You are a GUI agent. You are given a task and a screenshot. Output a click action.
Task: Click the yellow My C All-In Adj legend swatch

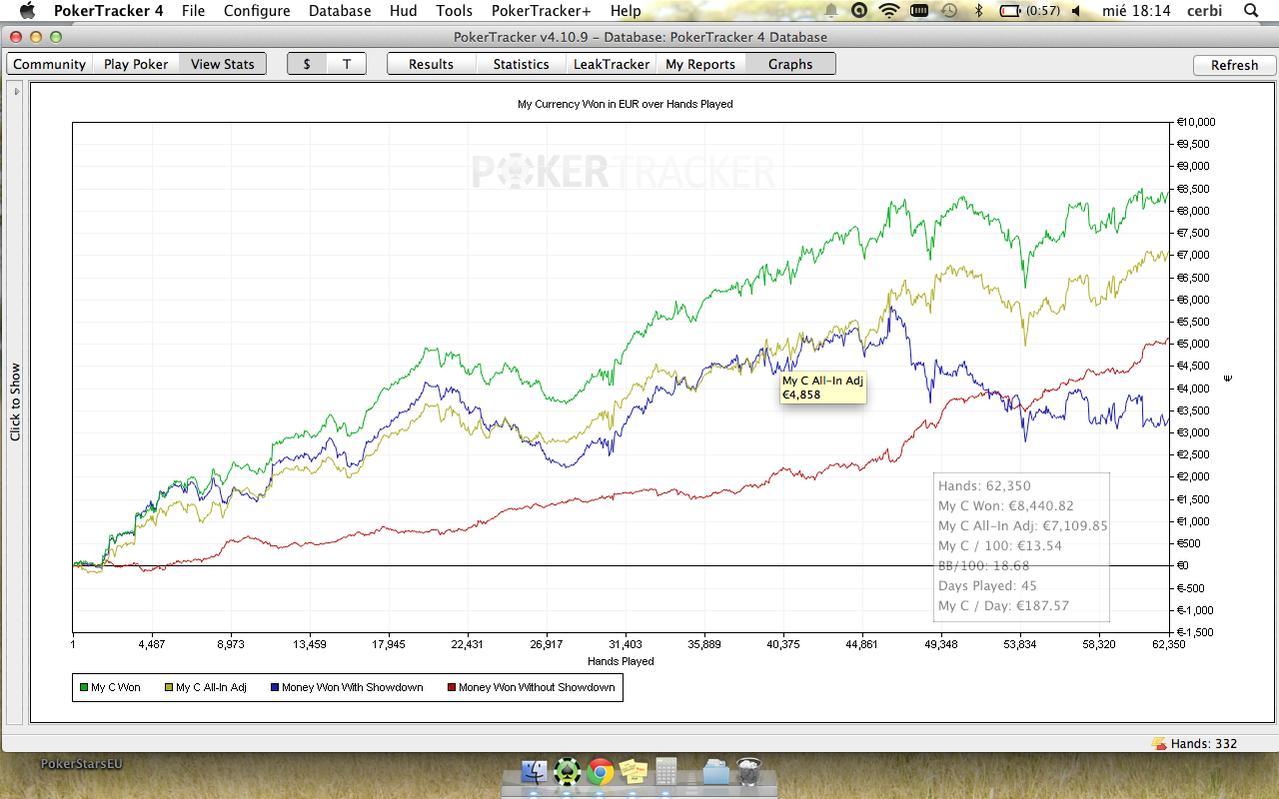[169, 687]
